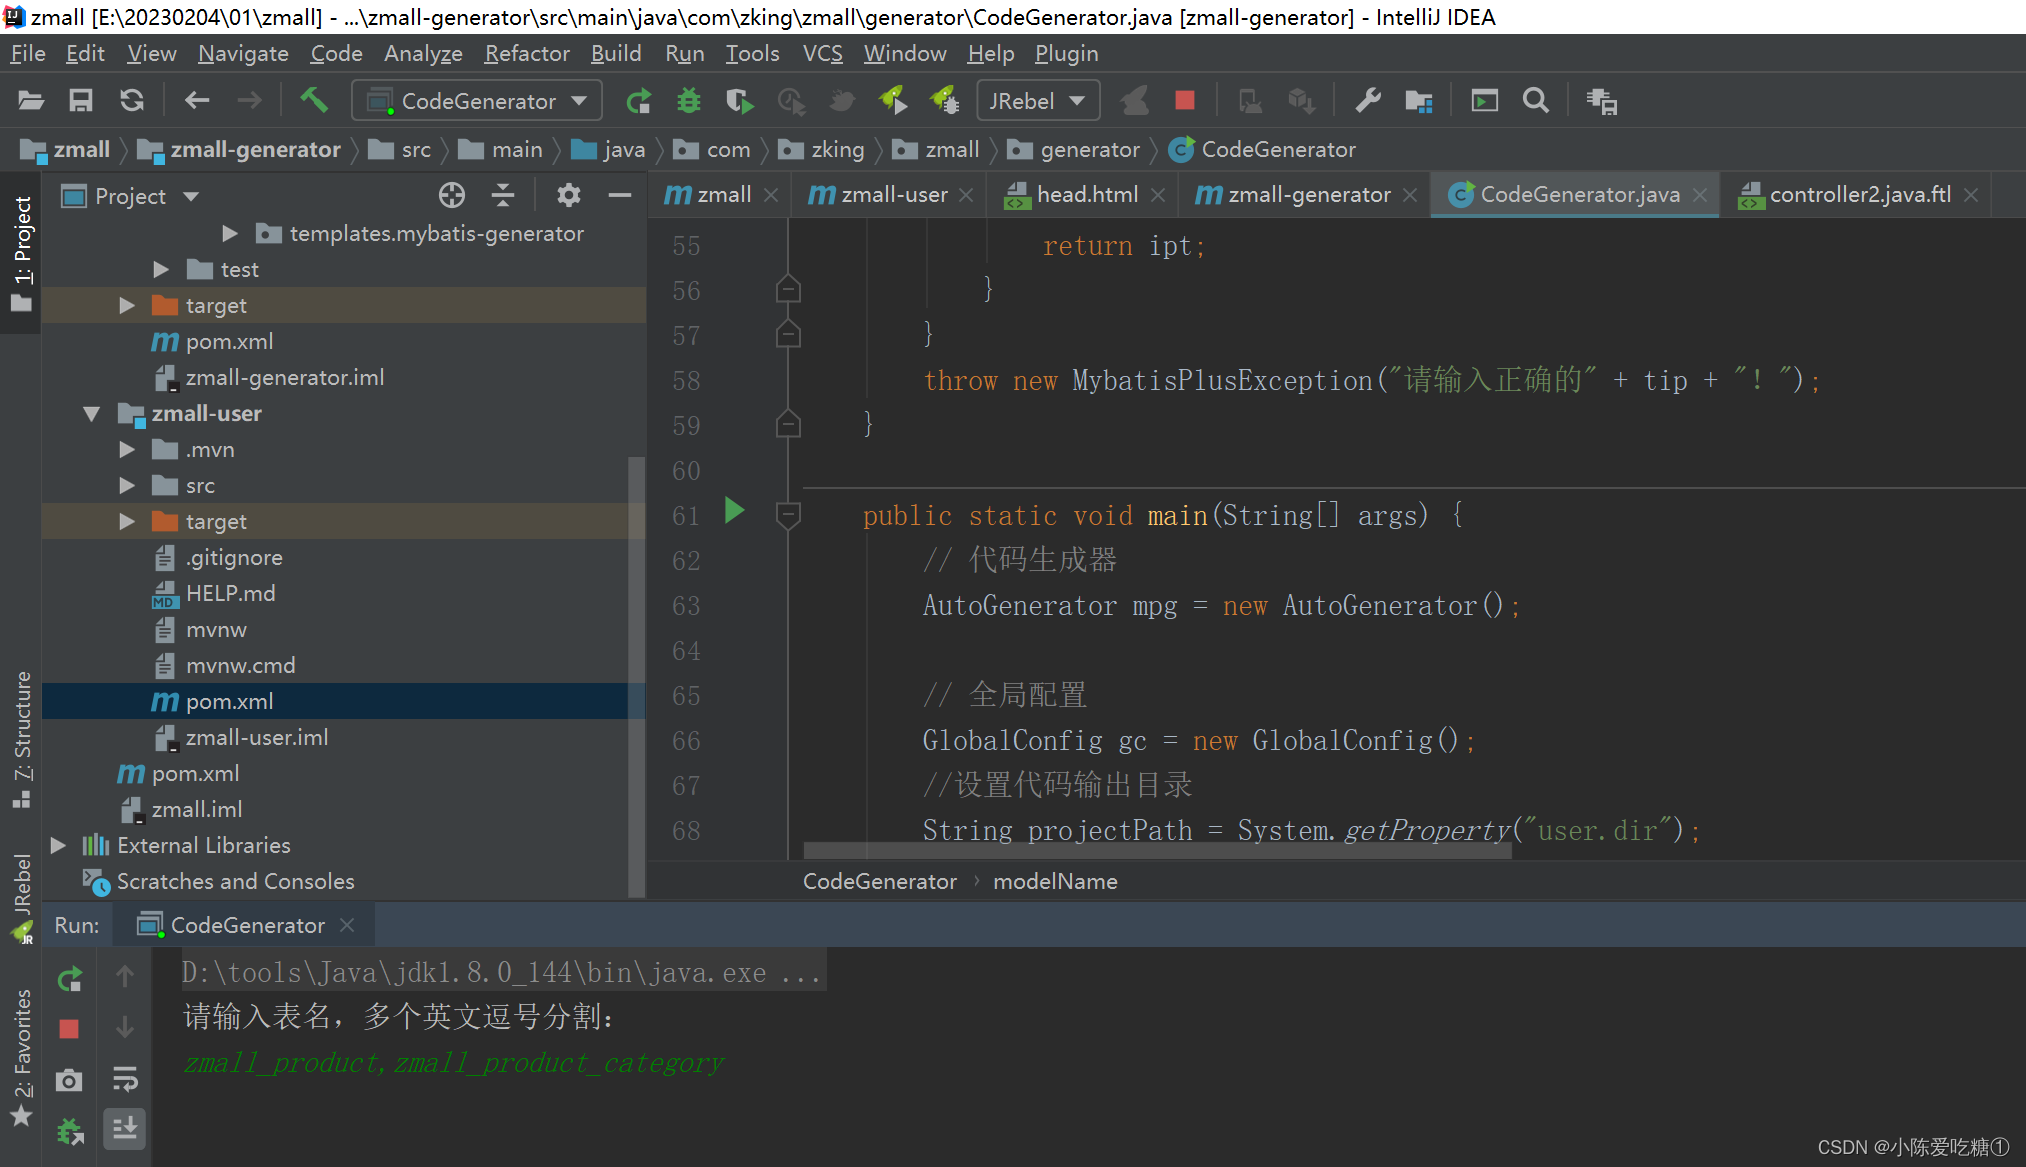Click run gutter arrow beside main method
2026x1167 pixels.
click(734, 512)
